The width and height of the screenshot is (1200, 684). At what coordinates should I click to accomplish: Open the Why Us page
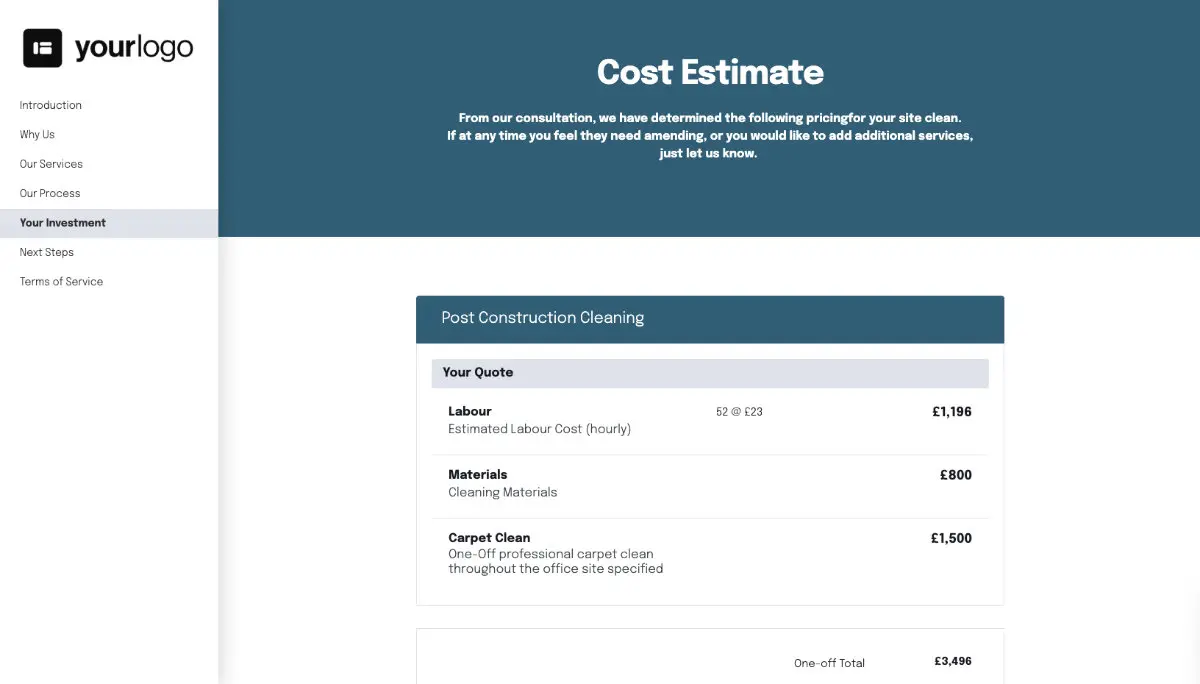click(35, 134)
